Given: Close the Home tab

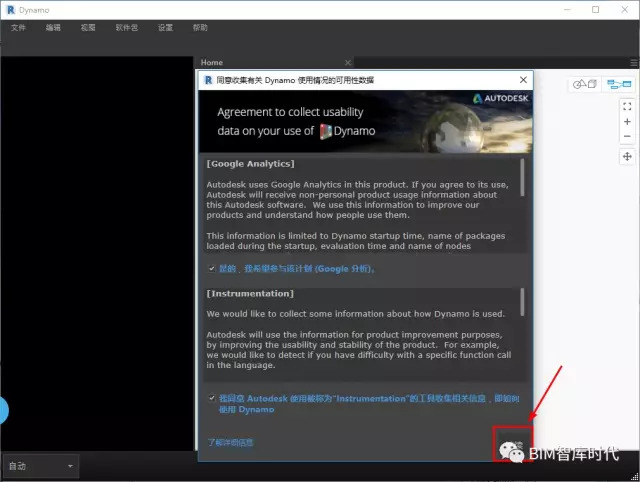Looking at the screenshot, I should coord(348,62).
